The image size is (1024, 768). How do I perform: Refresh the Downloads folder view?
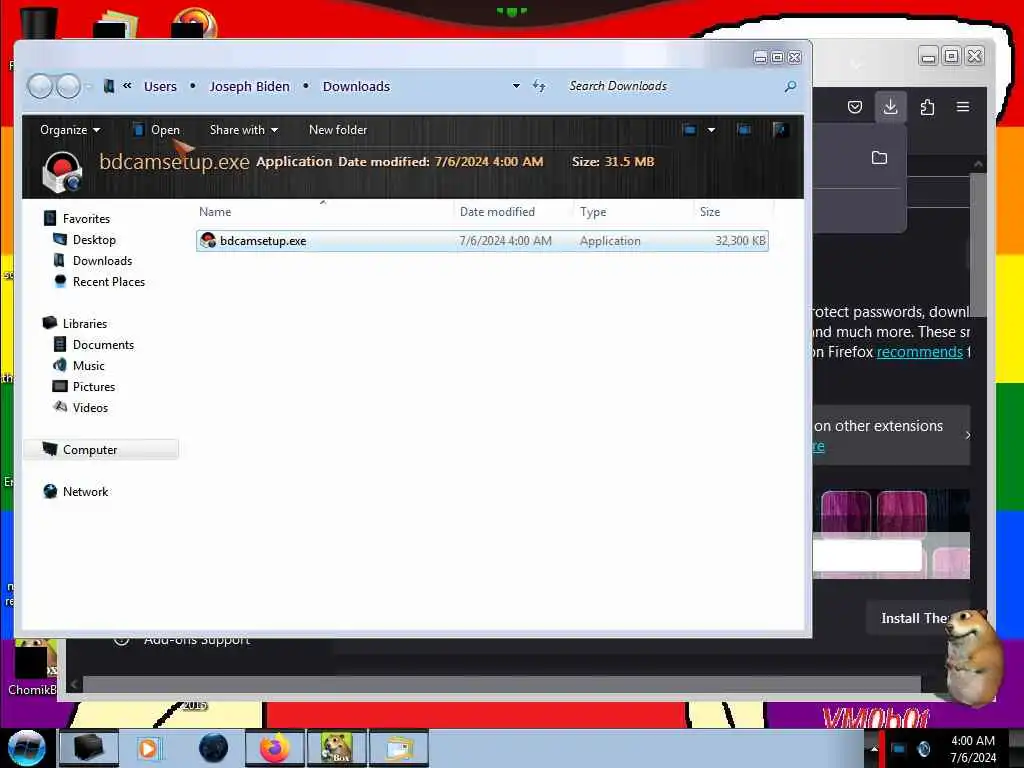[x=539, y=86]
